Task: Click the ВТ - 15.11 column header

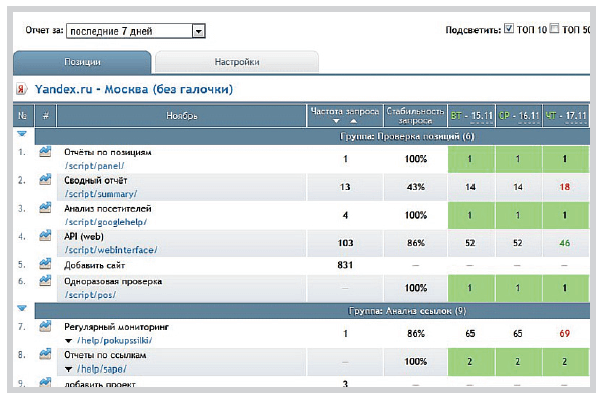Action: [x=471, y=116]
